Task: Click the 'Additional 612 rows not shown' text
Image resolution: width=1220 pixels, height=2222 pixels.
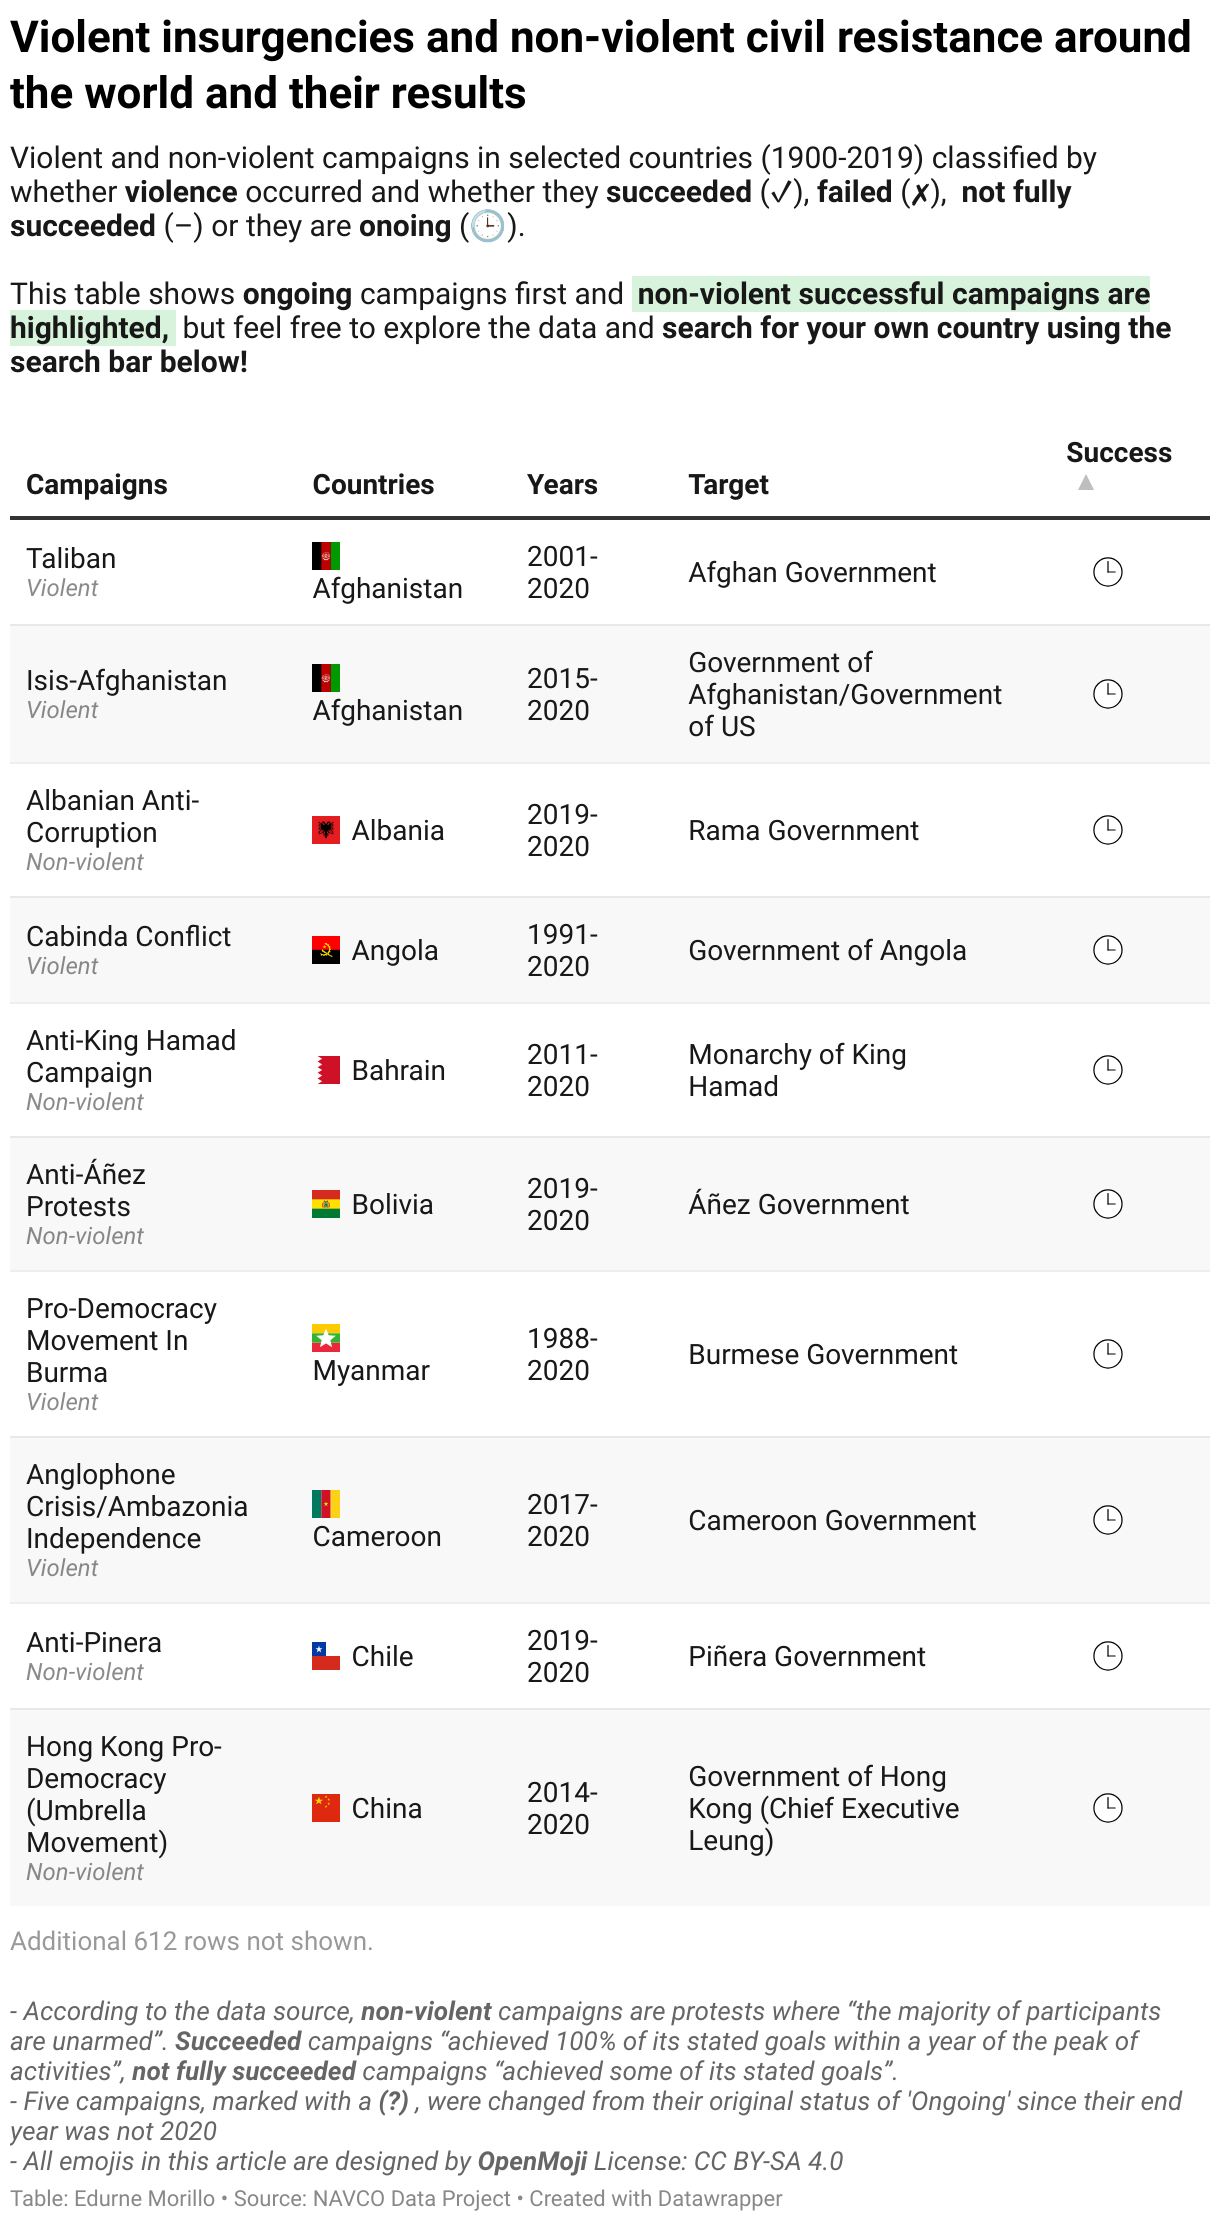Action: [x=192, y=1941]
